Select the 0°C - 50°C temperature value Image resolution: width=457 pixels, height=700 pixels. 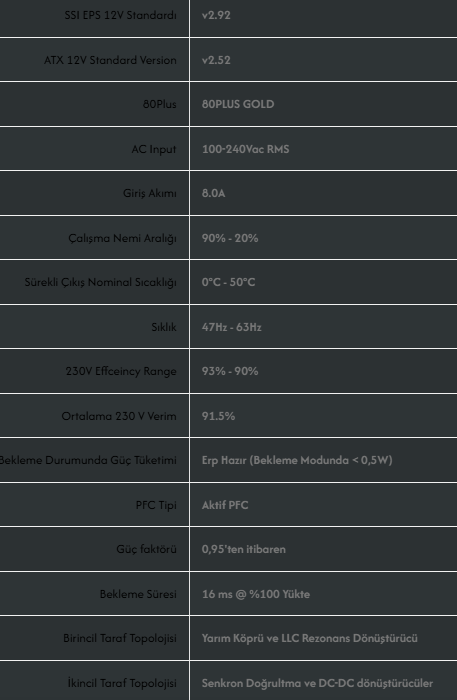click(x=228, y=282)
